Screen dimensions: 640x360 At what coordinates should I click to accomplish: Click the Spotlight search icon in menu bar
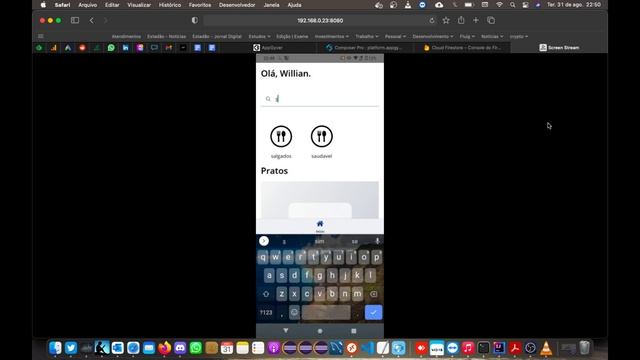(x=512, y=5)
